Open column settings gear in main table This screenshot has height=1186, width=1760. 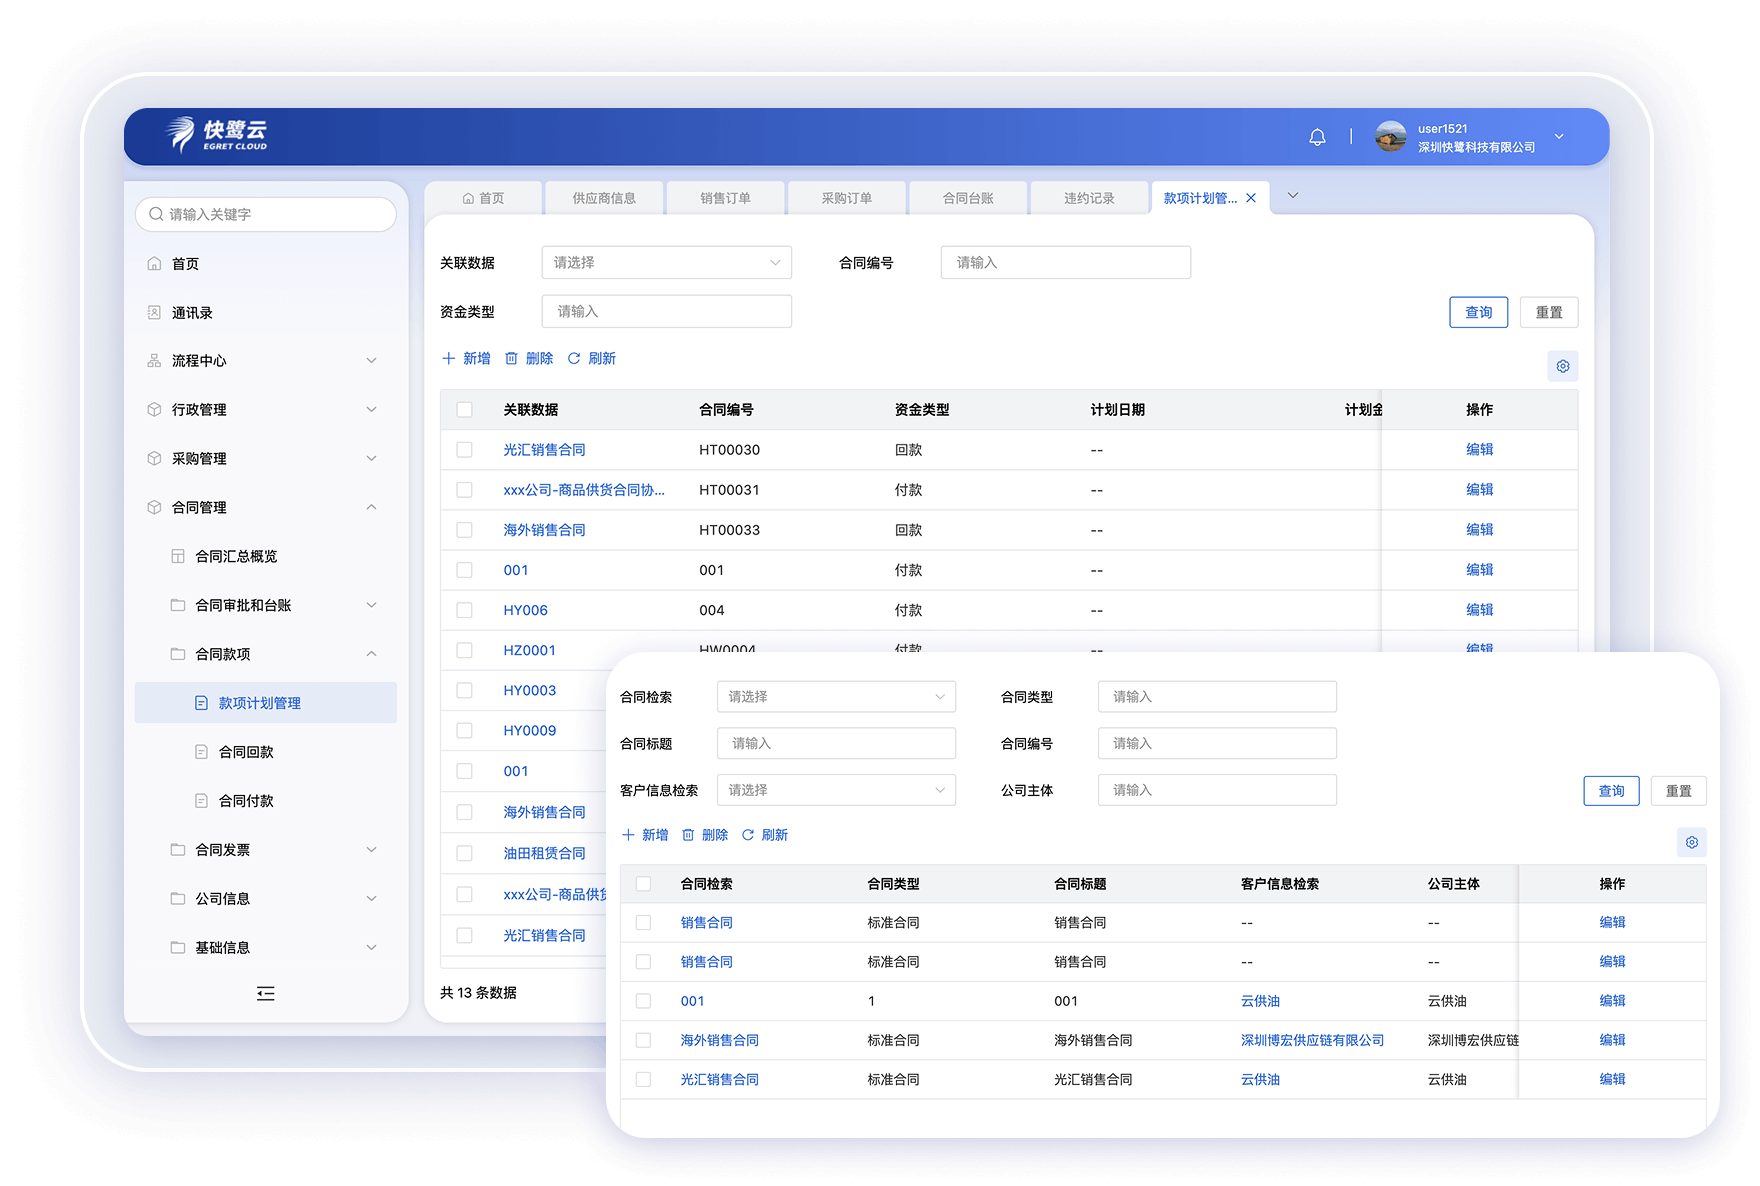1563,367
